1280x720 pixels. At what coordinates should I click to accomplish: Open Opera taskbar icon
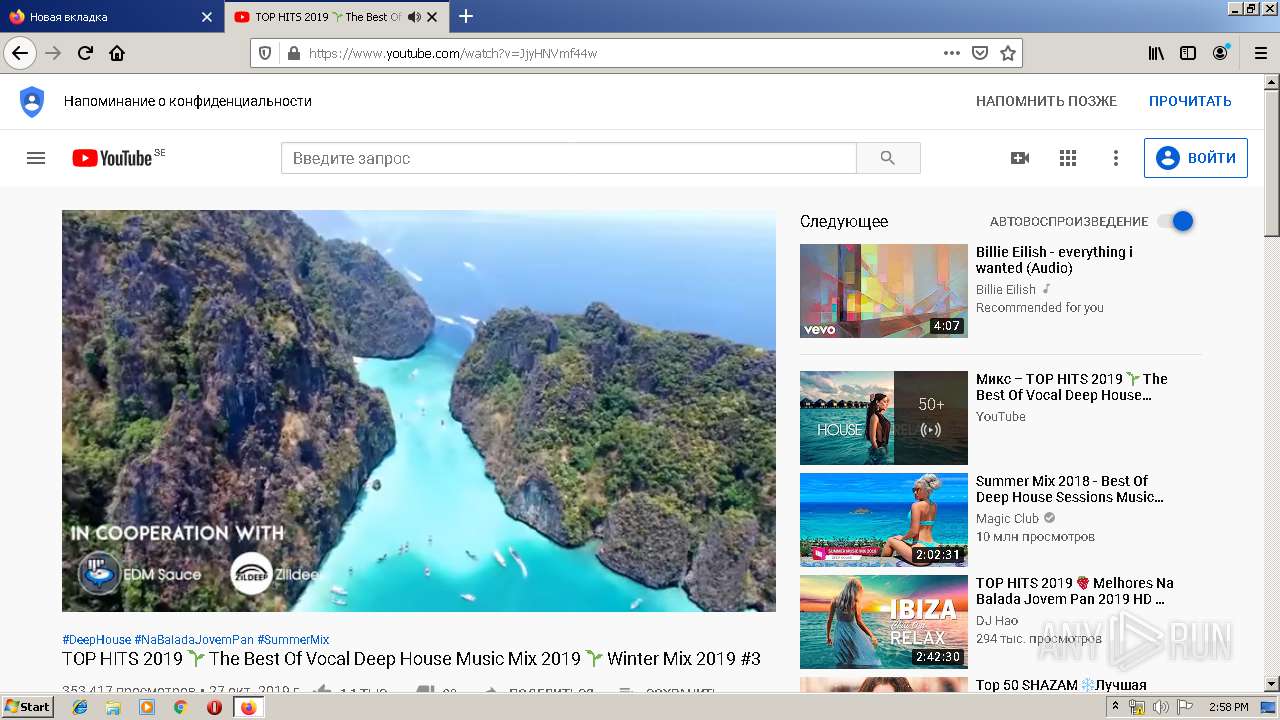point(214,707)
